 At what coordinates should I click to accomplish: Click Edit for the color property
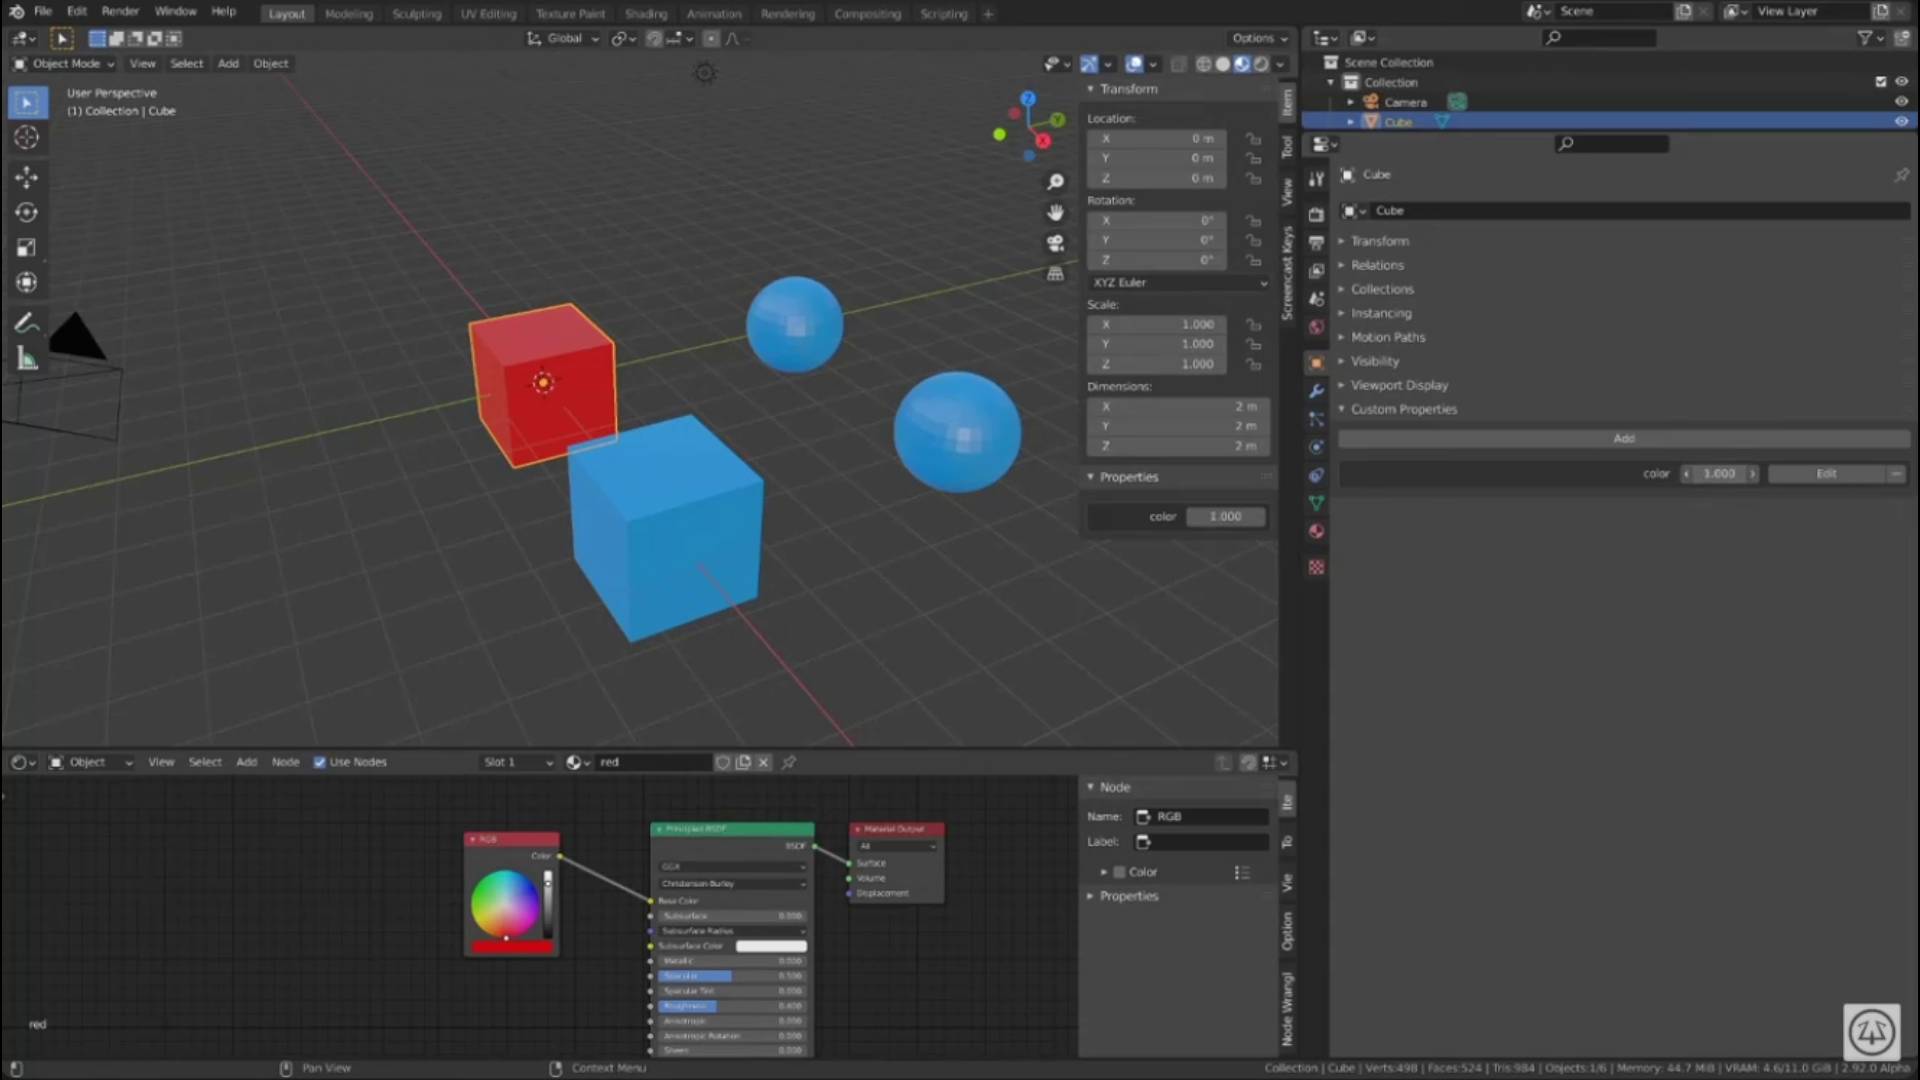click(x=1826, y=474)
